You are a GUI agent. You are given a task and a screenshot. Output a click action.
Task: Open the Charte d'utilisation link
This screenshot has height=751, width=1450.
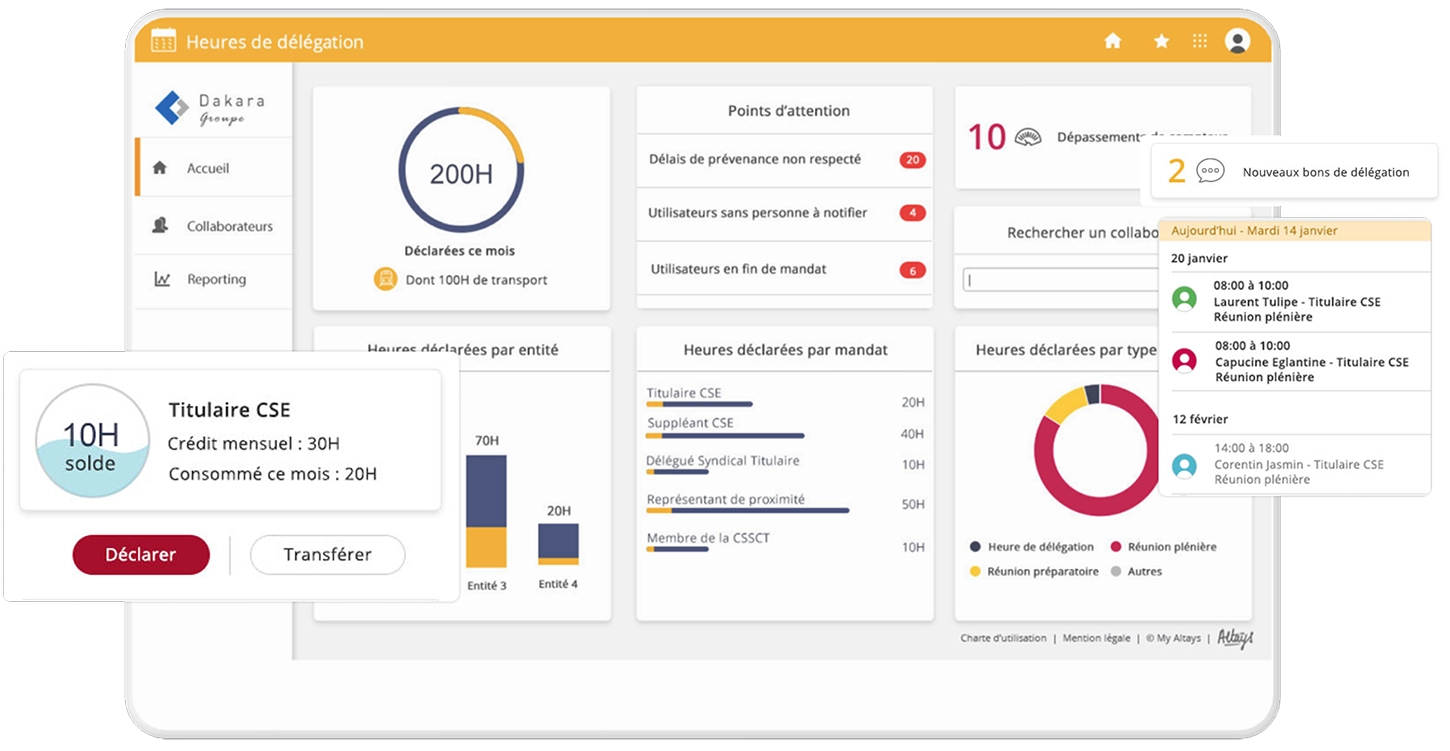click(1003, 638)
